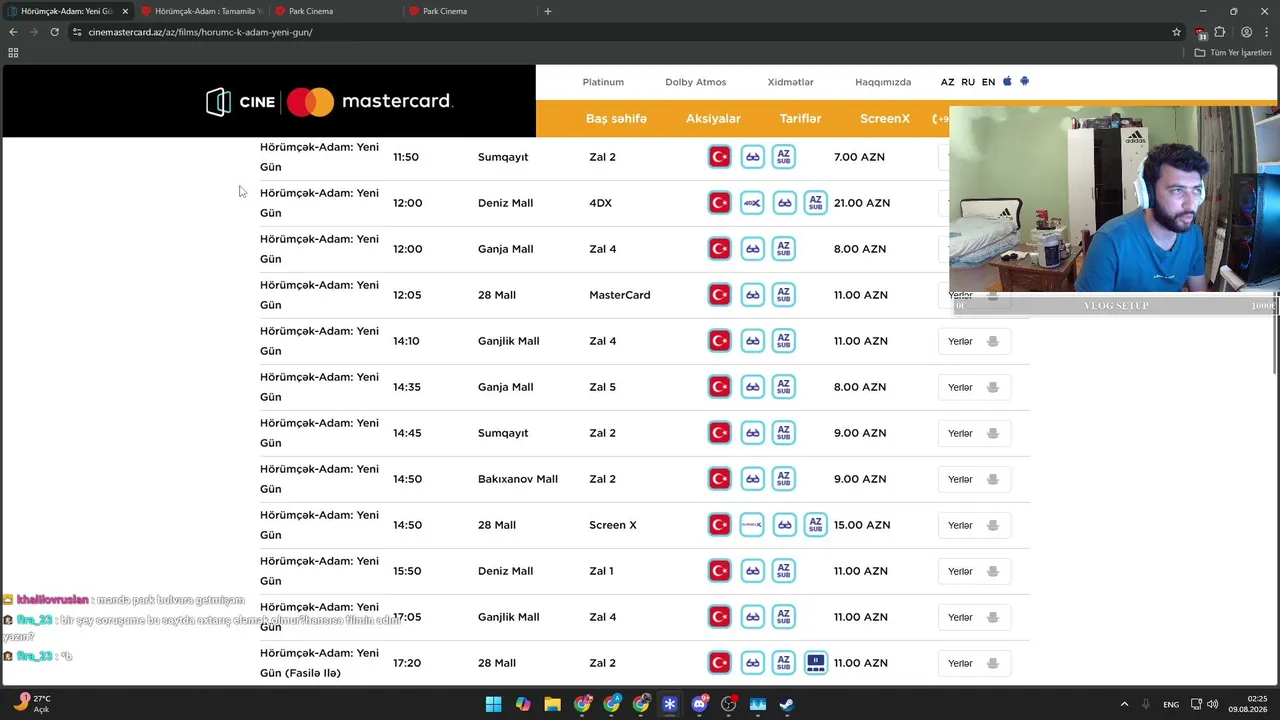This screenshot has width=1280, height=720.
Task: Click the Turkish flag icon for Ganjlik Mall 14:10
Action: pyautogui.click(x=720, y=341)
